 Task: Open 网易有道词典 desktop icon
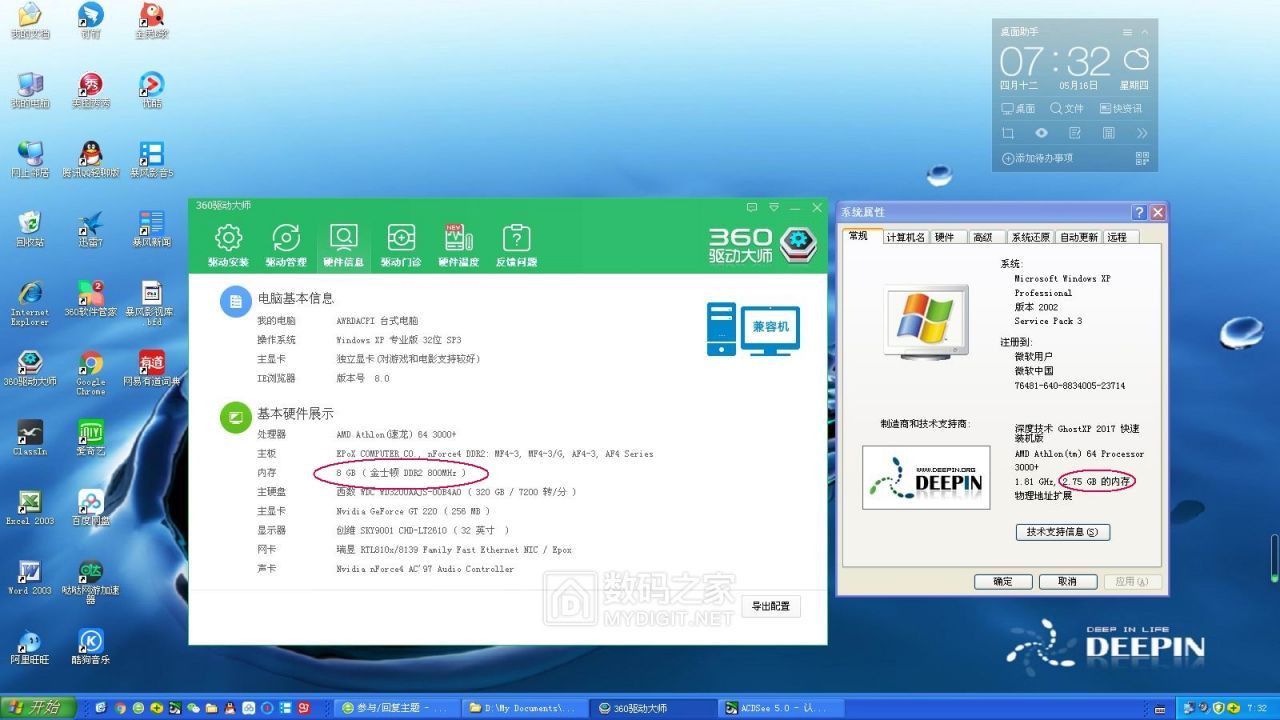152,368
